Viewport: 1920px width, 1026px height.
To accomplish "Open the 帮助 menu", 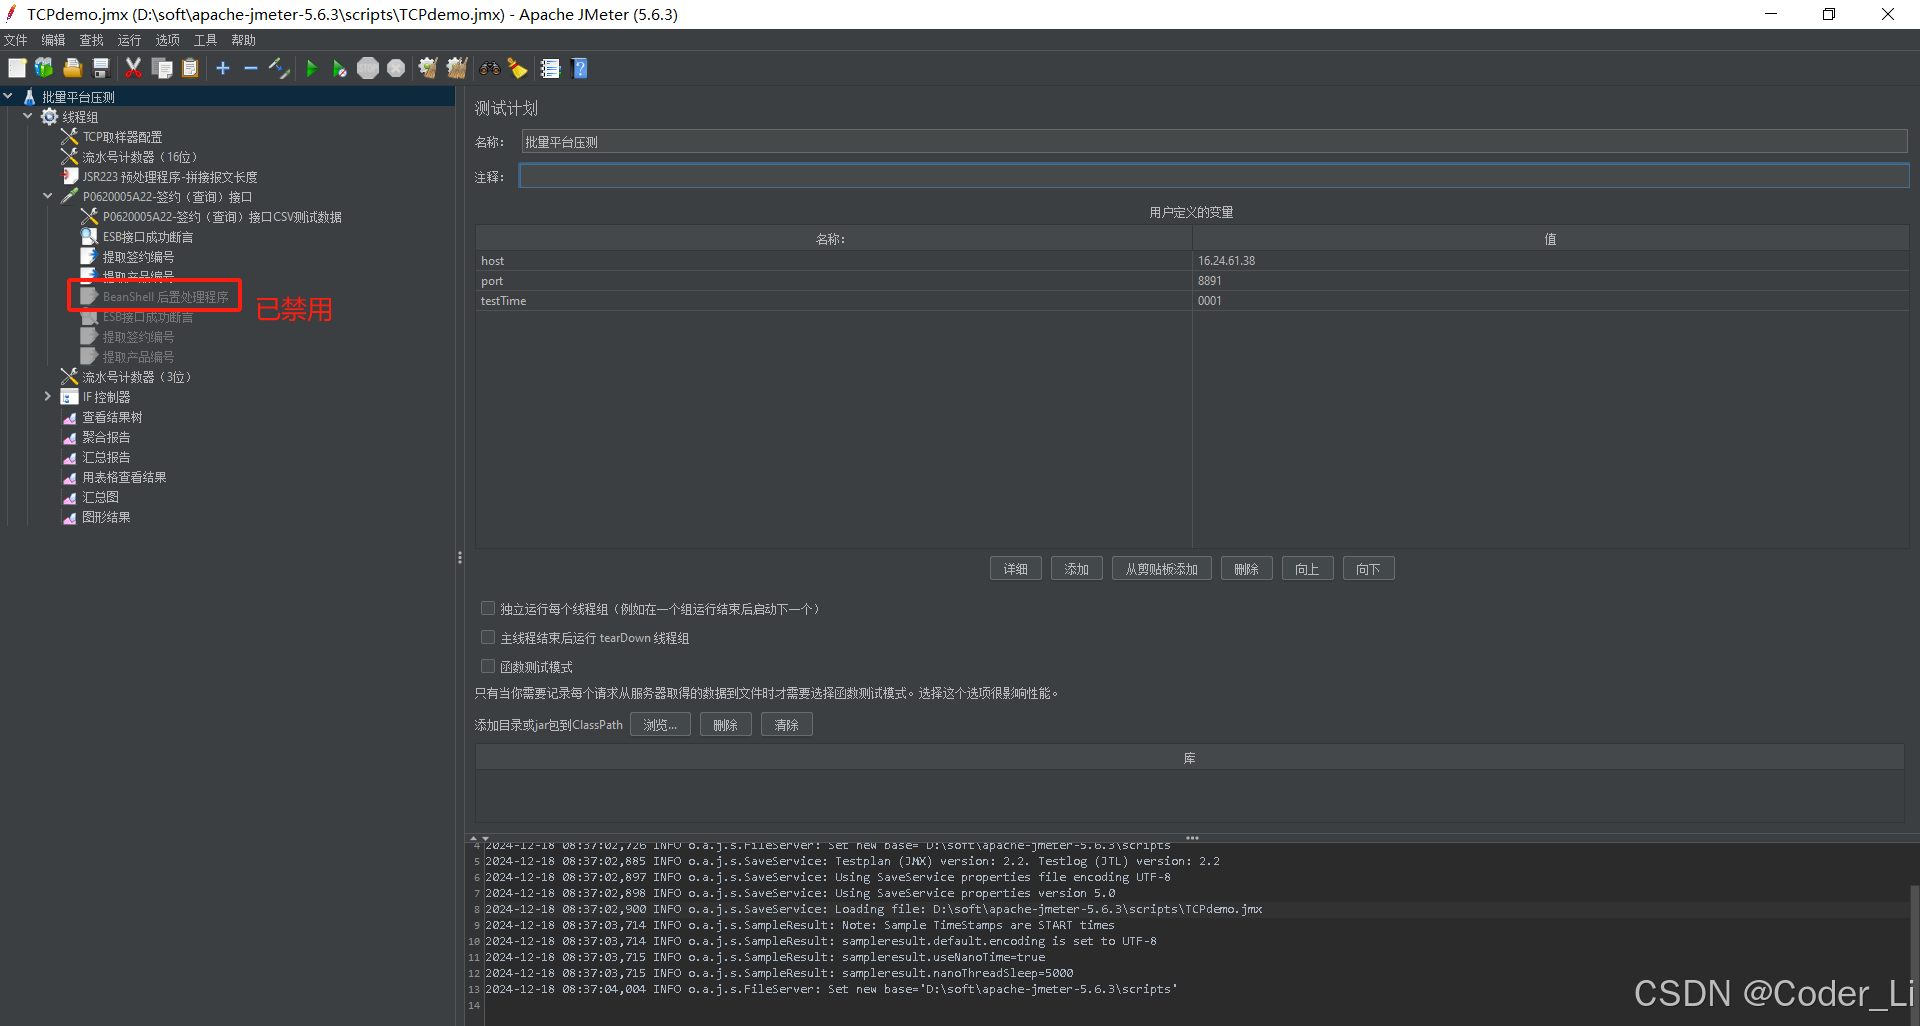I will point(243,40).
